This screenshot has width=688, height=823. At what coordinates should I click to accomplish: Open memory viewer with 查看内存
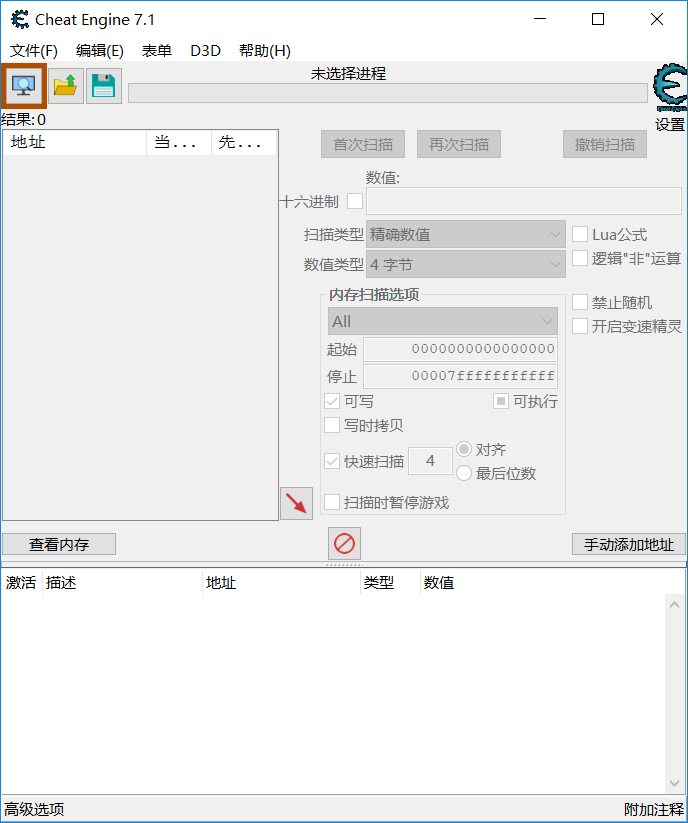tap(59, 544)
